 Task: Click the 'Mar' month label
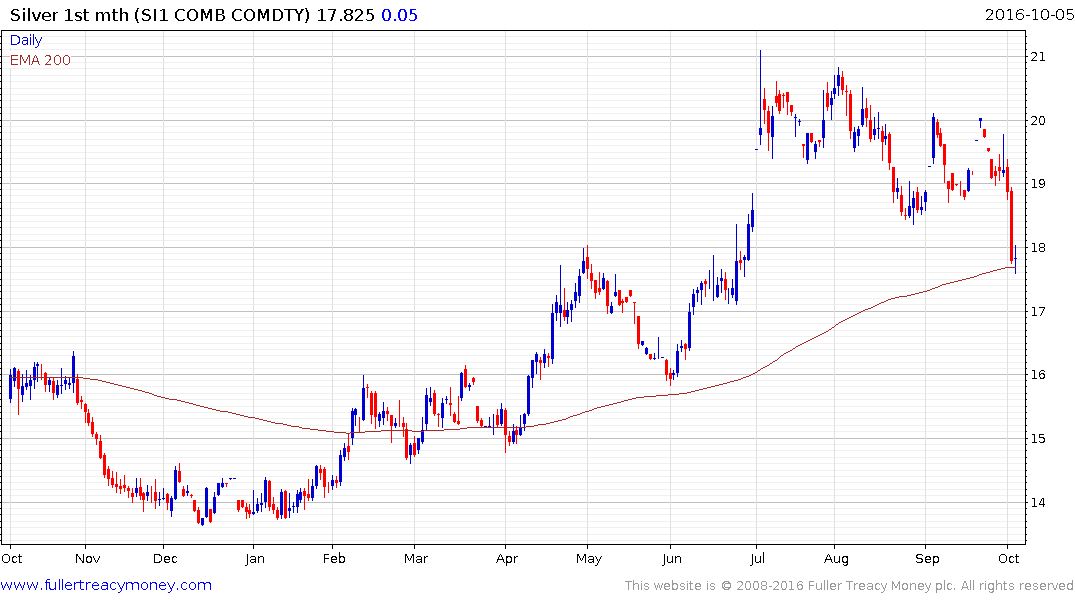coord(415,558)
